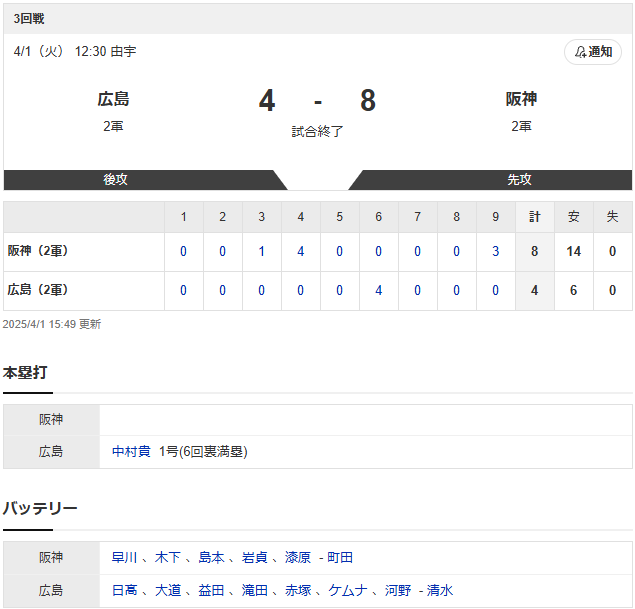Select the 阪神 team name in header

521,99
